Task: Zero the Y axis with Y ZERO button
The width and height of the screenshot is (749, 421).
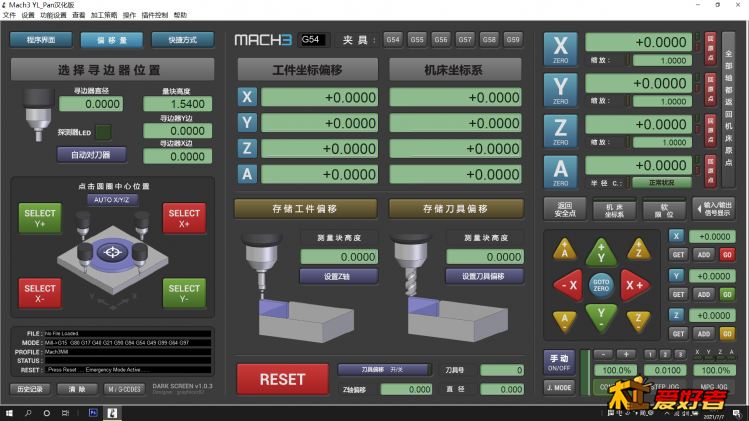Action: pyautogui.click(x=560, y=90)
